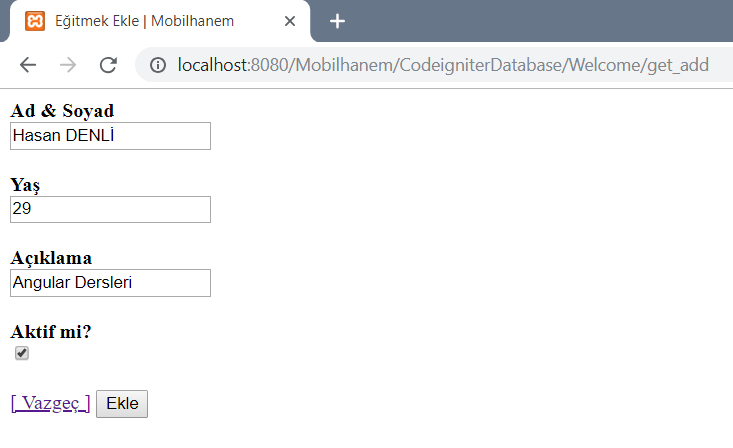The height and width of the screenshot is (448, 733).
Task: Follow the [ Vazgeç ] link
Action: 50,403
